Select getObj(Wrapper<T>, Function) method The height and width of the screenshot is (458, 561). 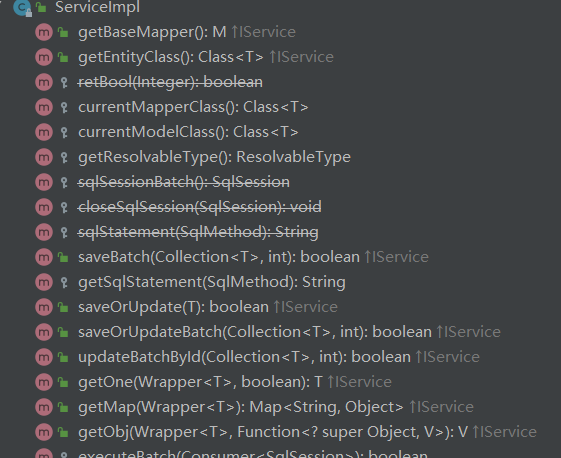pos(273,432)
